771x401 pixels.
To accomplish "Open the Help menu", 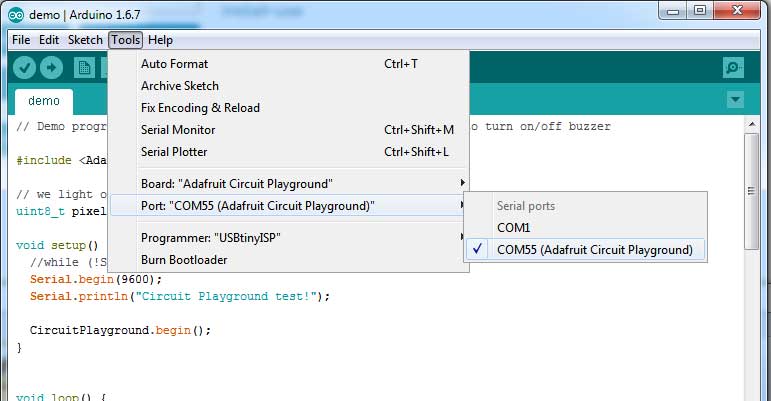I will pos(160,40).
